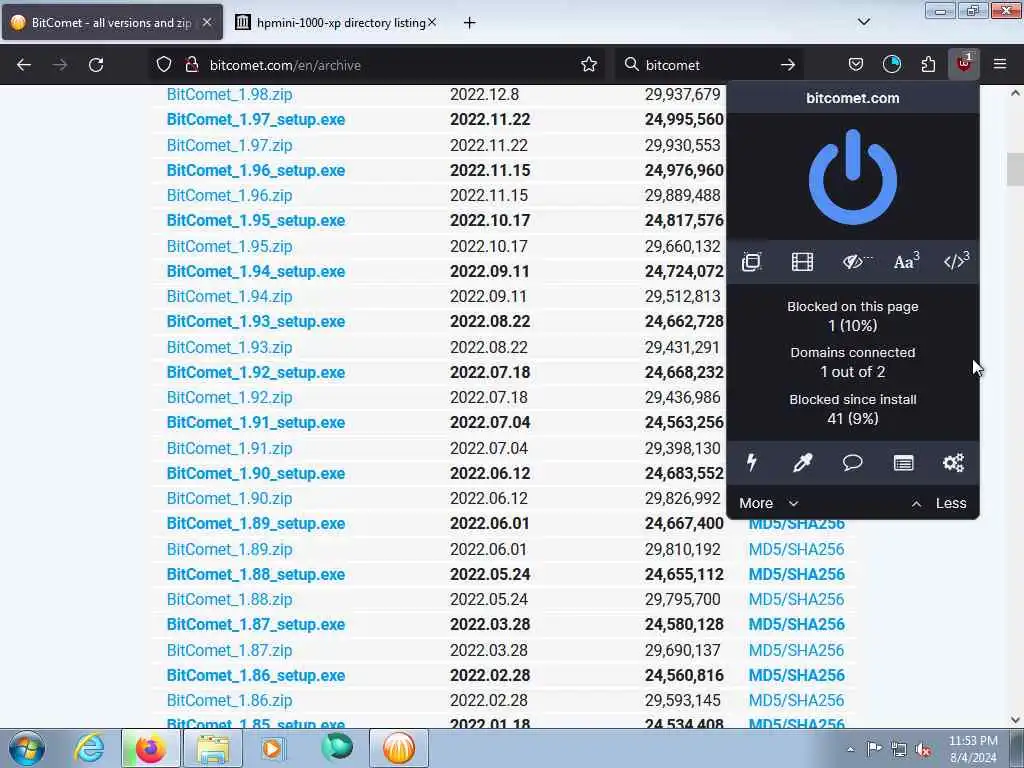Bookmark this page with the star icon
This screenshot has height=768, width=1024.
pos(588,64)
